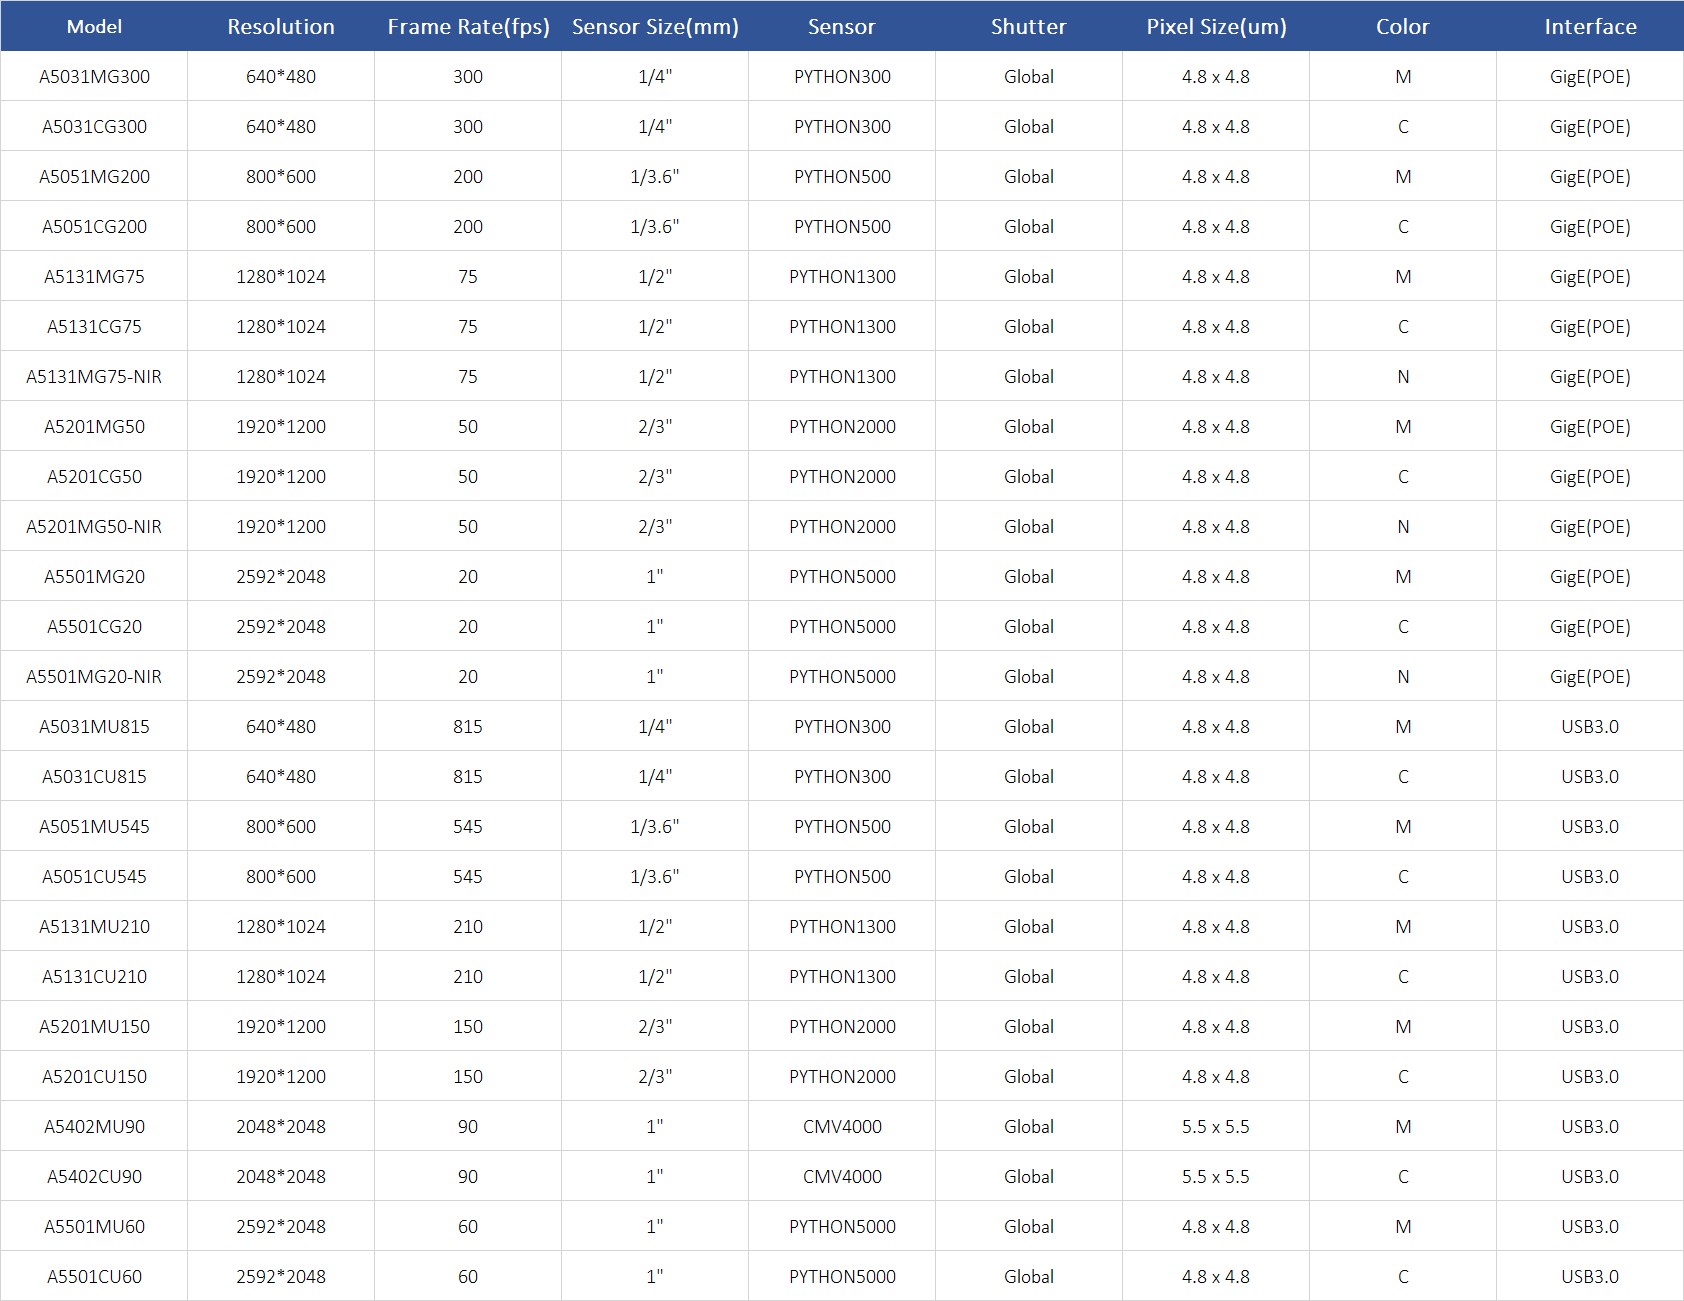Click 1/3.6" sensor size in A5051CG200 row
The height and width of the screenshot is (1301, 1684).
[655, 227]
